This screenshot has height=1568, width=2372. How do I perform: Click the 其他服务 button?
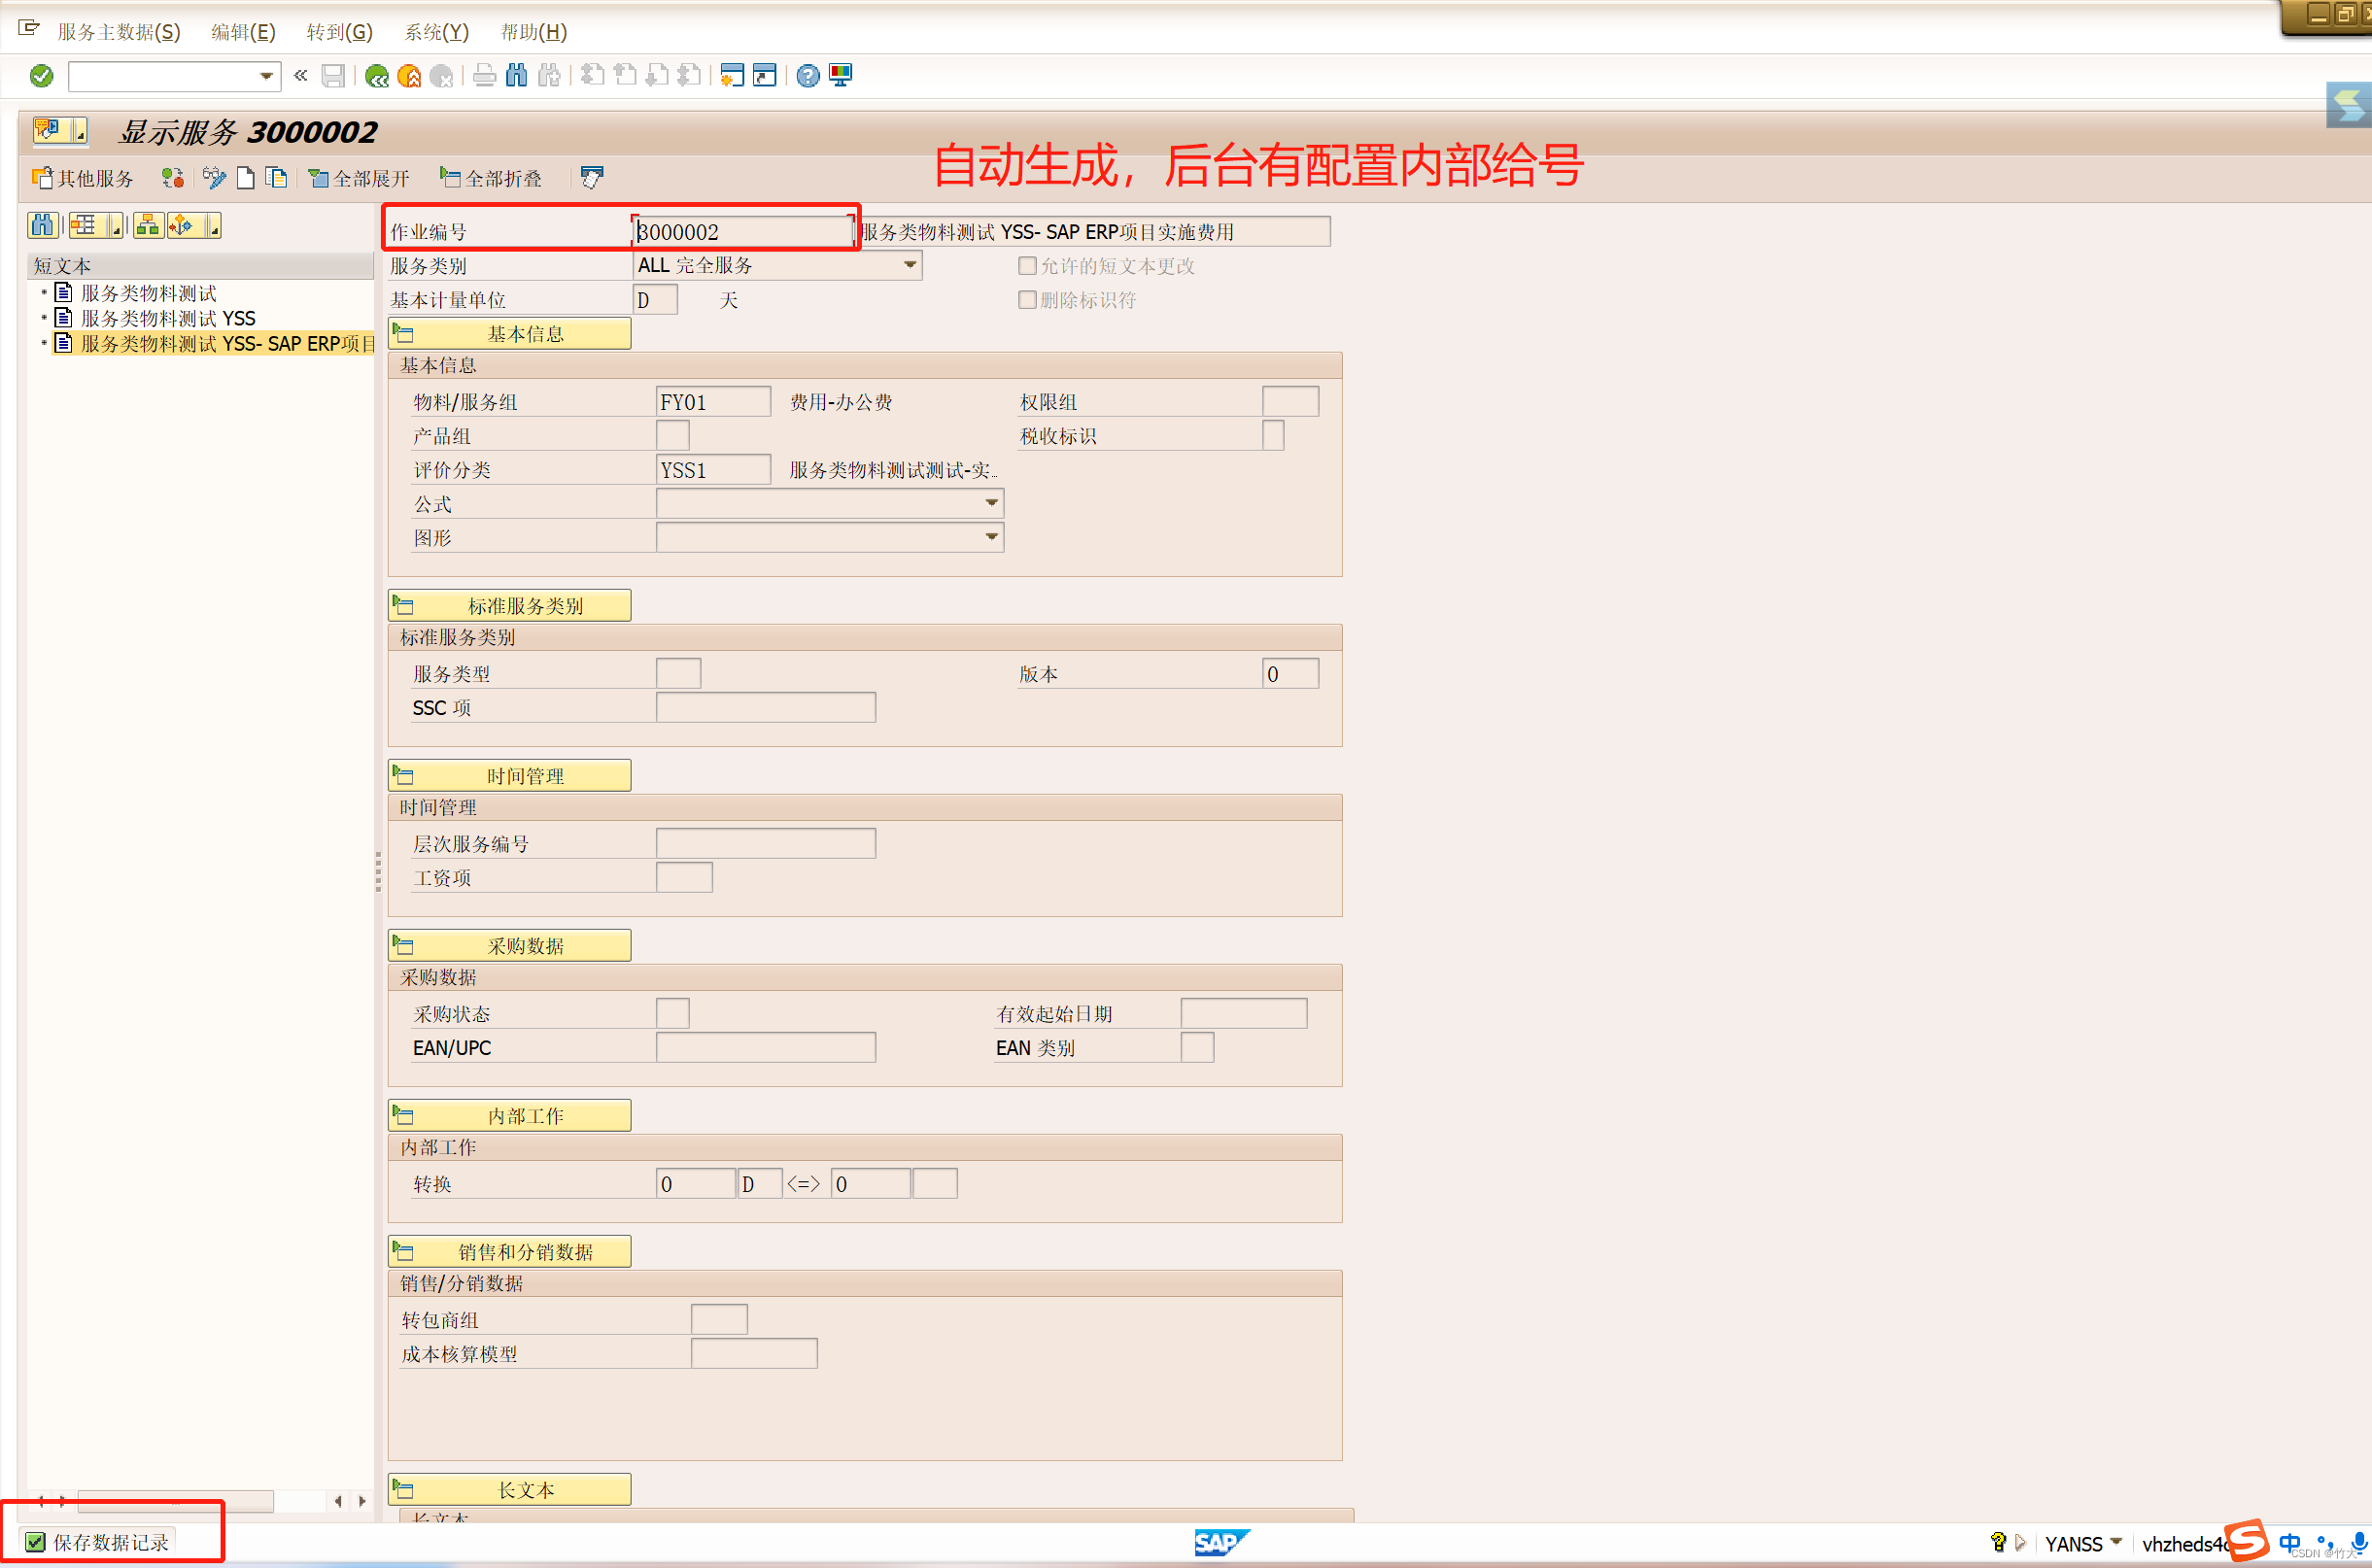(x=84, y=178)
